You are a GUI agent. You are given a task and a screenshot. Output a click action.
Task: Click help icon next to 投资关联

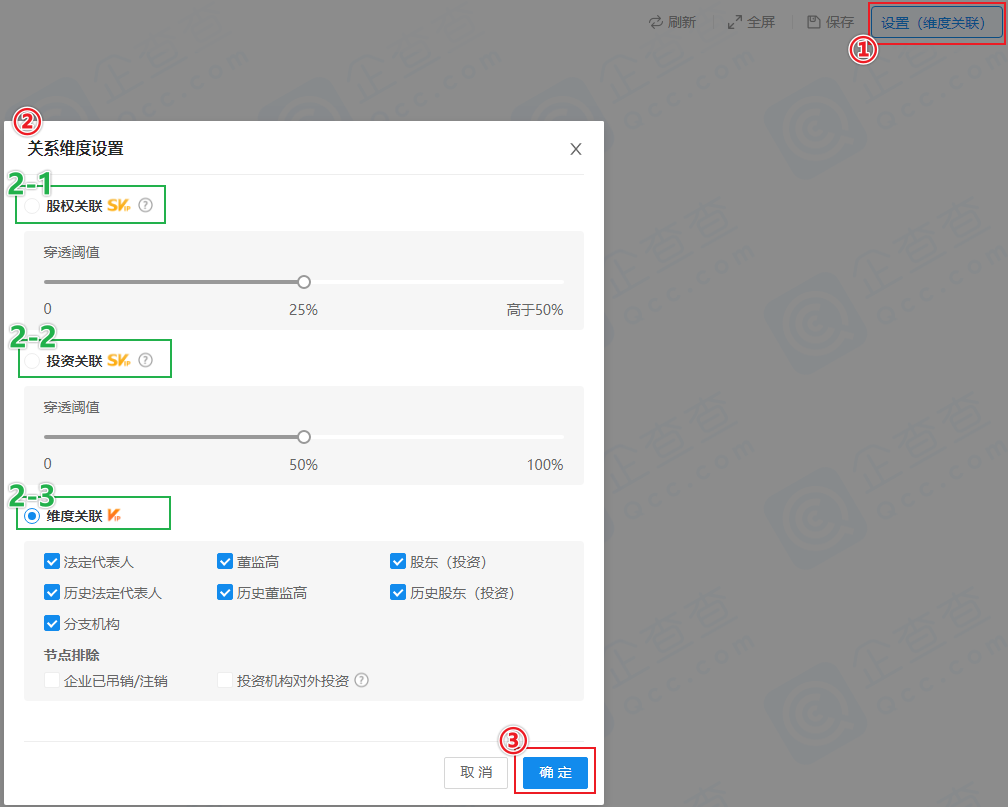(146, 360)
